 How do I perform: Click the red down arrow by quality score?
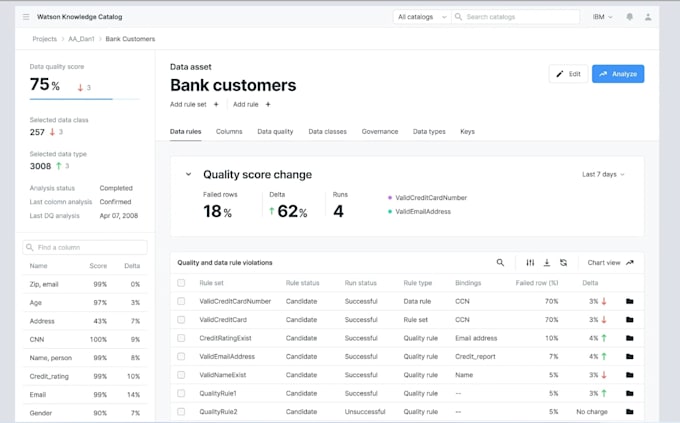coord(80,88)
